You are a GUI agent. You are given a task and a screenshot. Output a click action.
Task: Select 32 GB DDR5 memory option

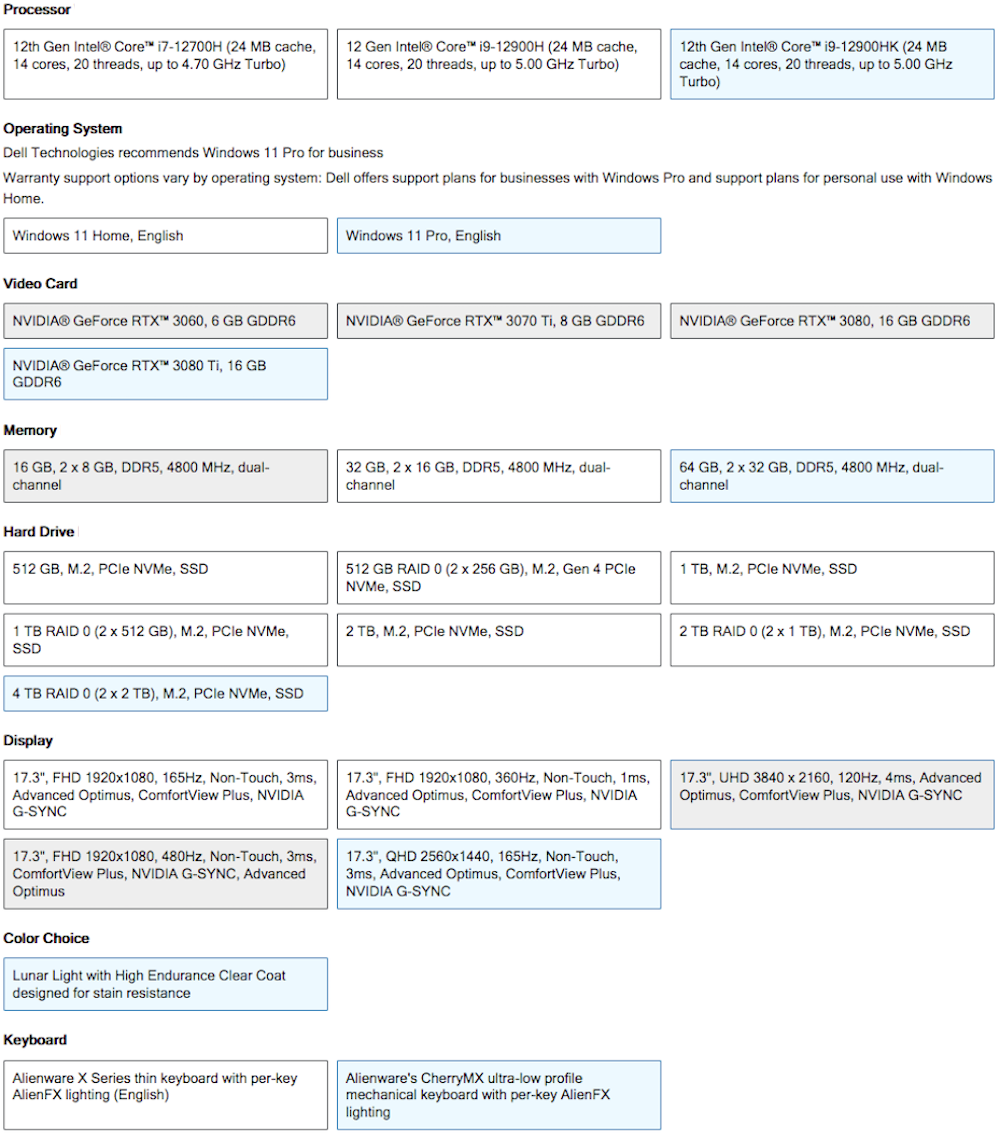(x=499, y=476)
